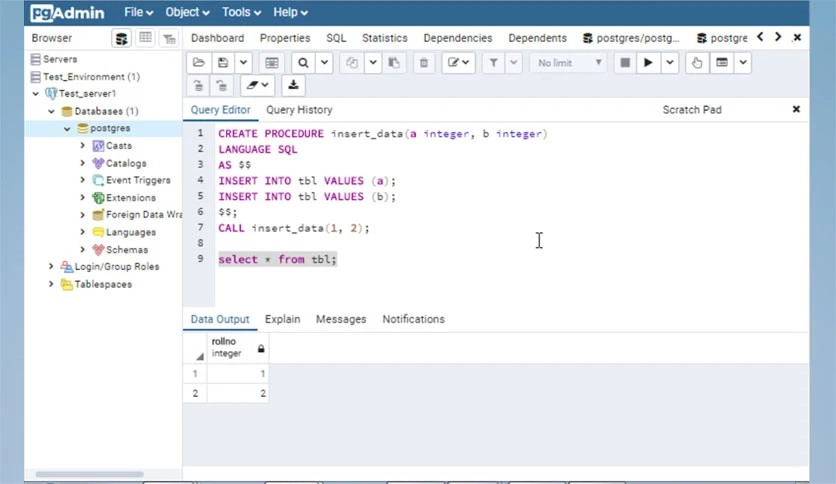Collapse the Test_server1 tree node
Image resolution: width=836 pixels, height=484 pixels.
[x=35, y=94]
